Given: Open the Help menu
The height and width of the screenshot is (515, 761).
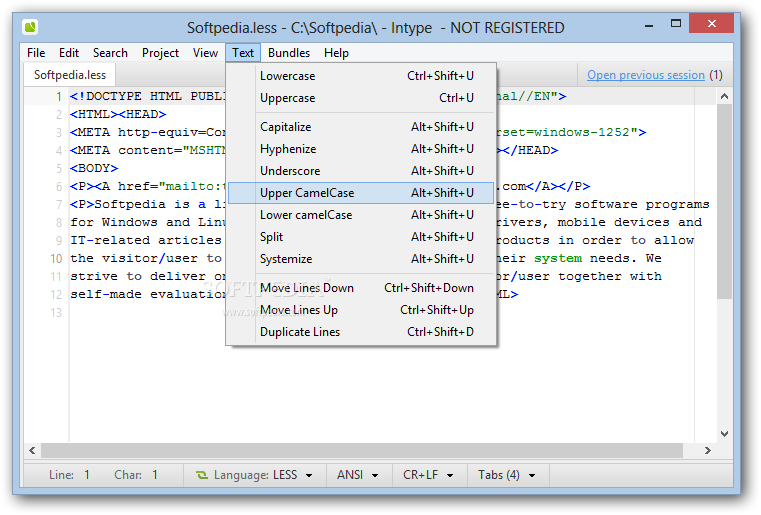Looking at the screenshot, I should (x=336, y=53).
